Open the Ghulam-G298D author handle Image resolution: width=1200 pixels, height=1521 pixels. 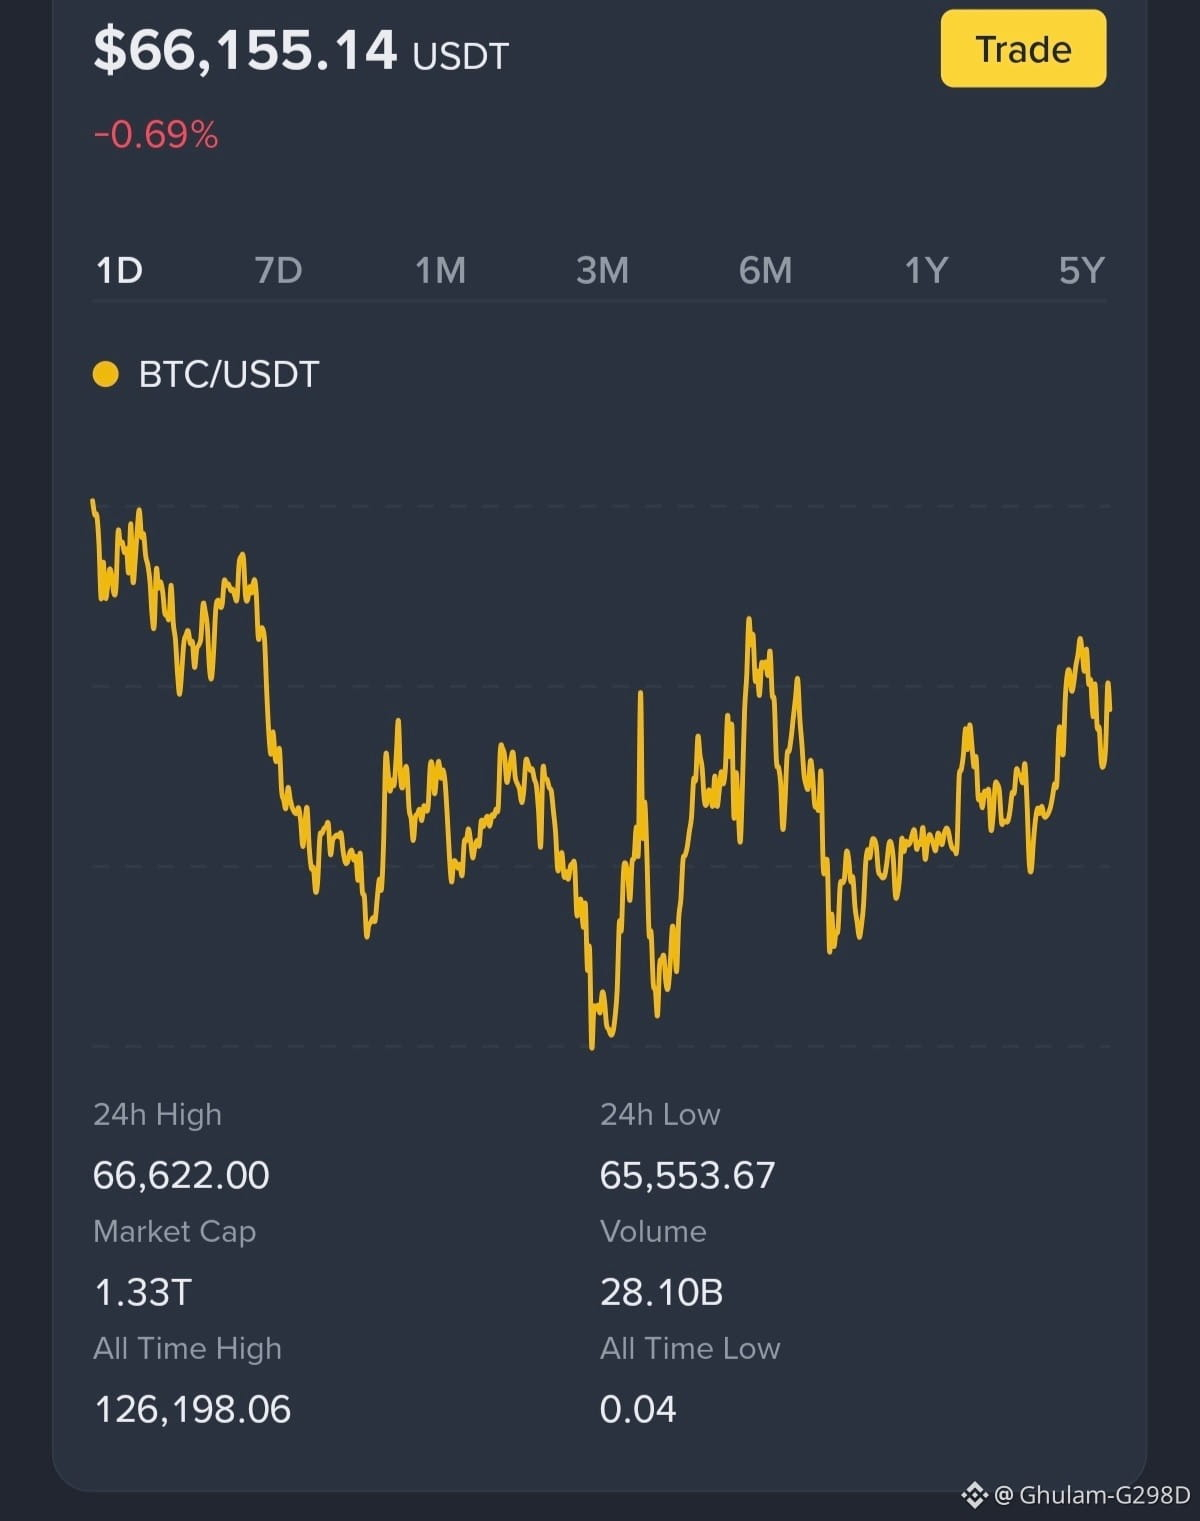click(1104, 1495)
